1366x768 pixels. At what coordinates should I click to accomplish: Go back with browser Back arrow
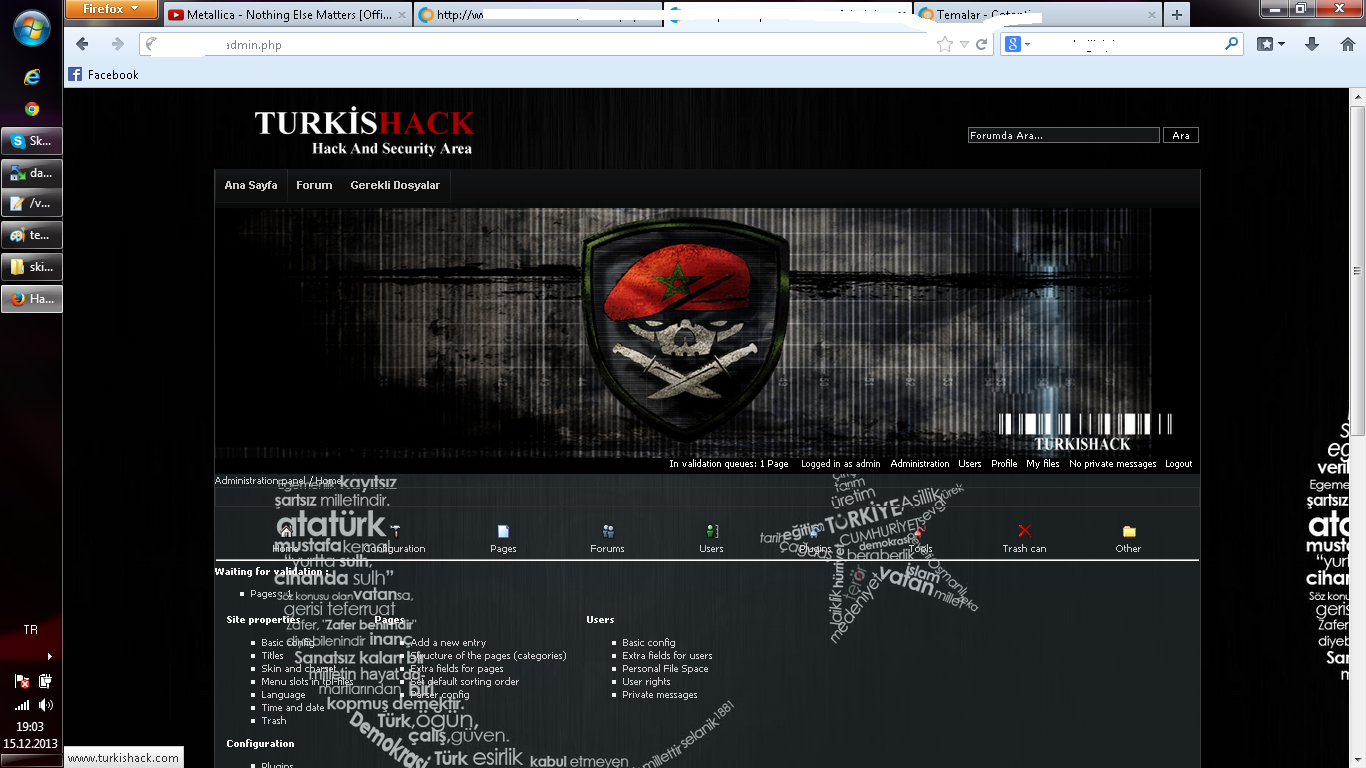(82, 44)
